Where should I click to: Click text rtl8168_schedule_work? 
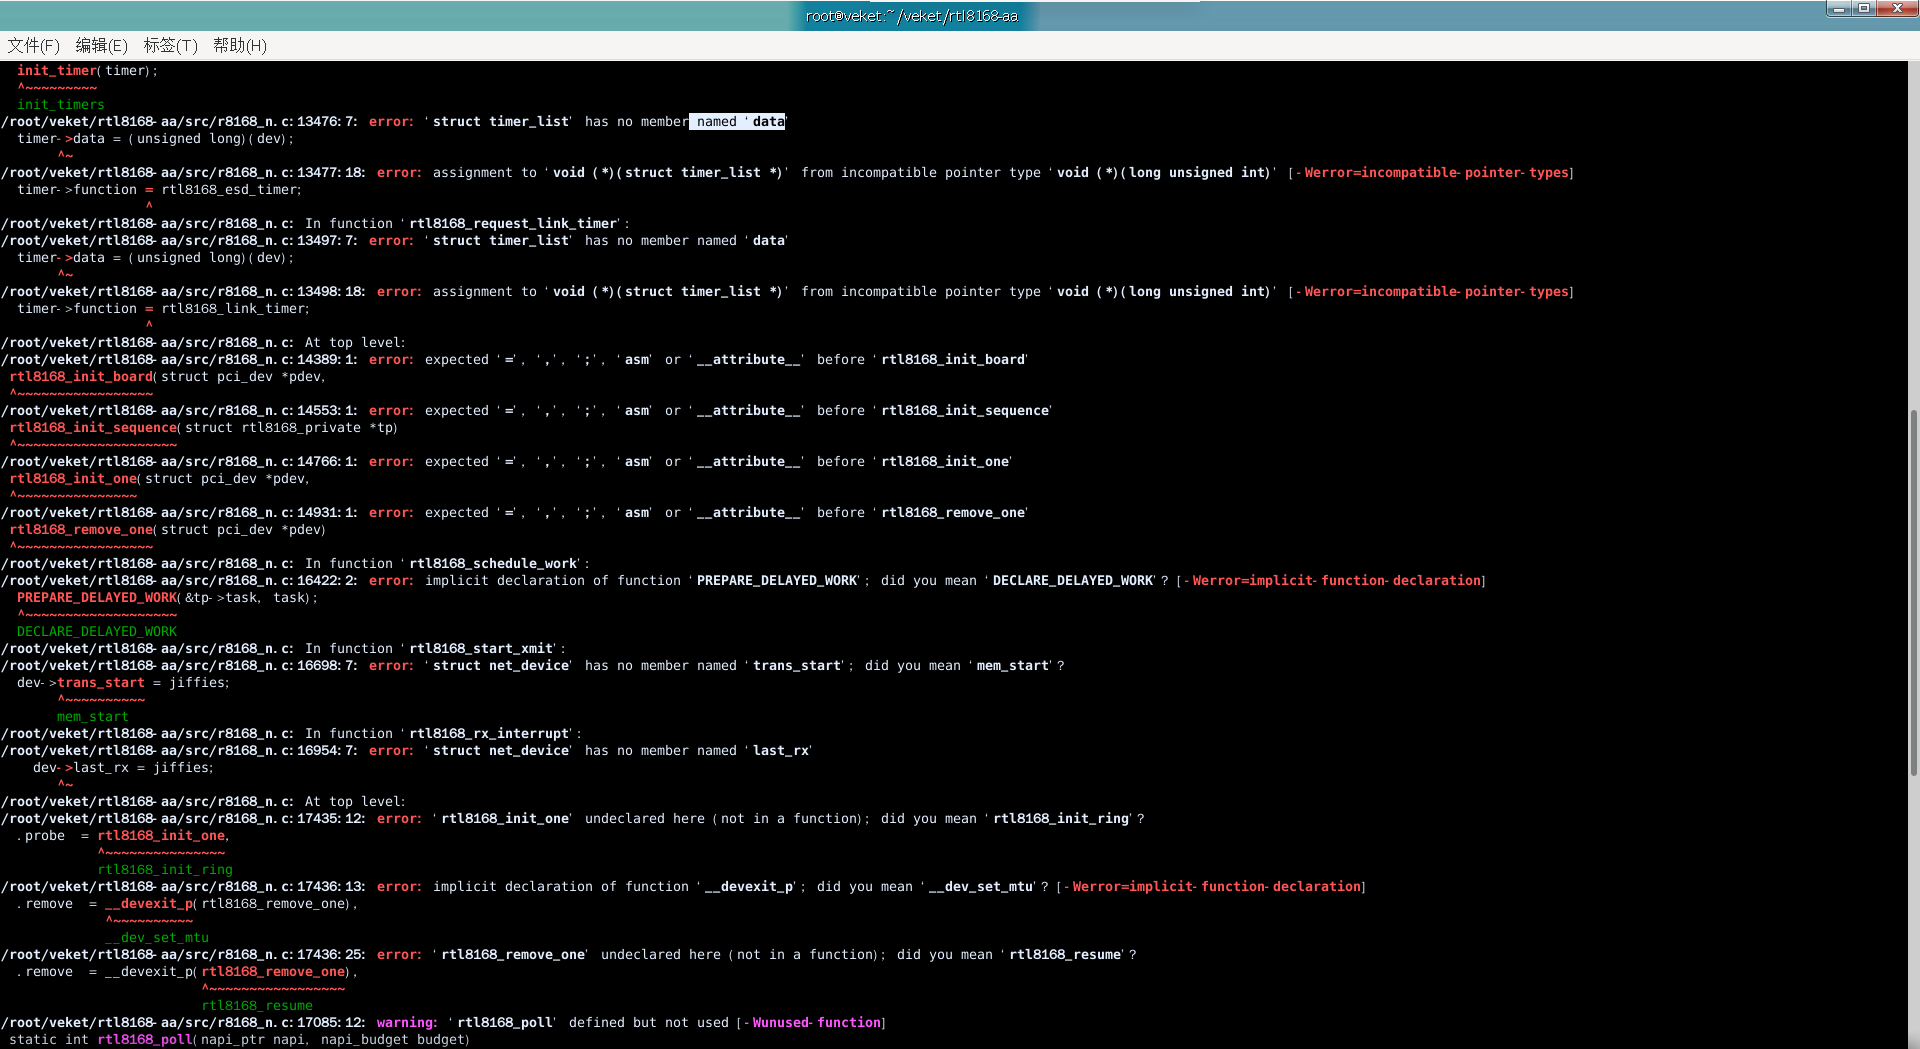pyautogui.click(x=493, y=564)
